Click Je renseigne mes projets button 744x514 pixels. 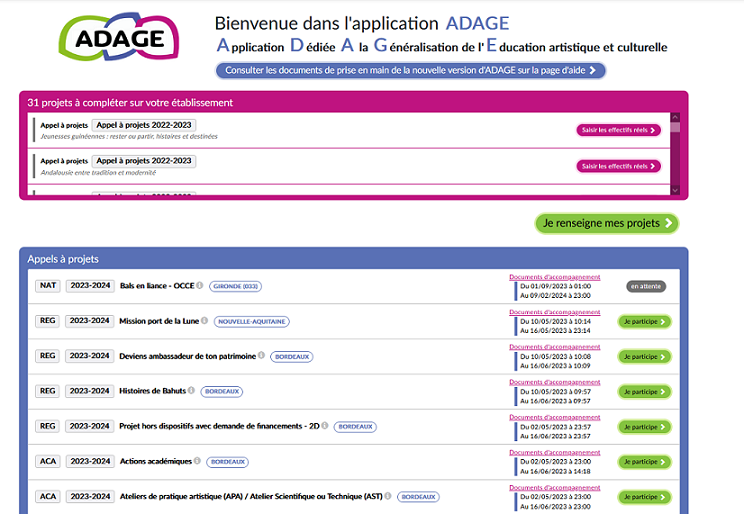(607, 223)
